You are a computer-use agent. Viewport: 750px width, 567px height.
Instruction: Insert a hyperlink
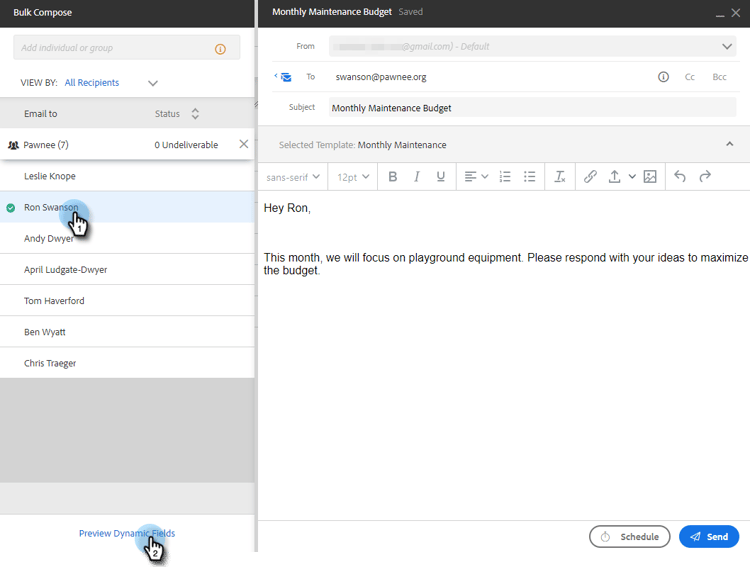[590, 177]
